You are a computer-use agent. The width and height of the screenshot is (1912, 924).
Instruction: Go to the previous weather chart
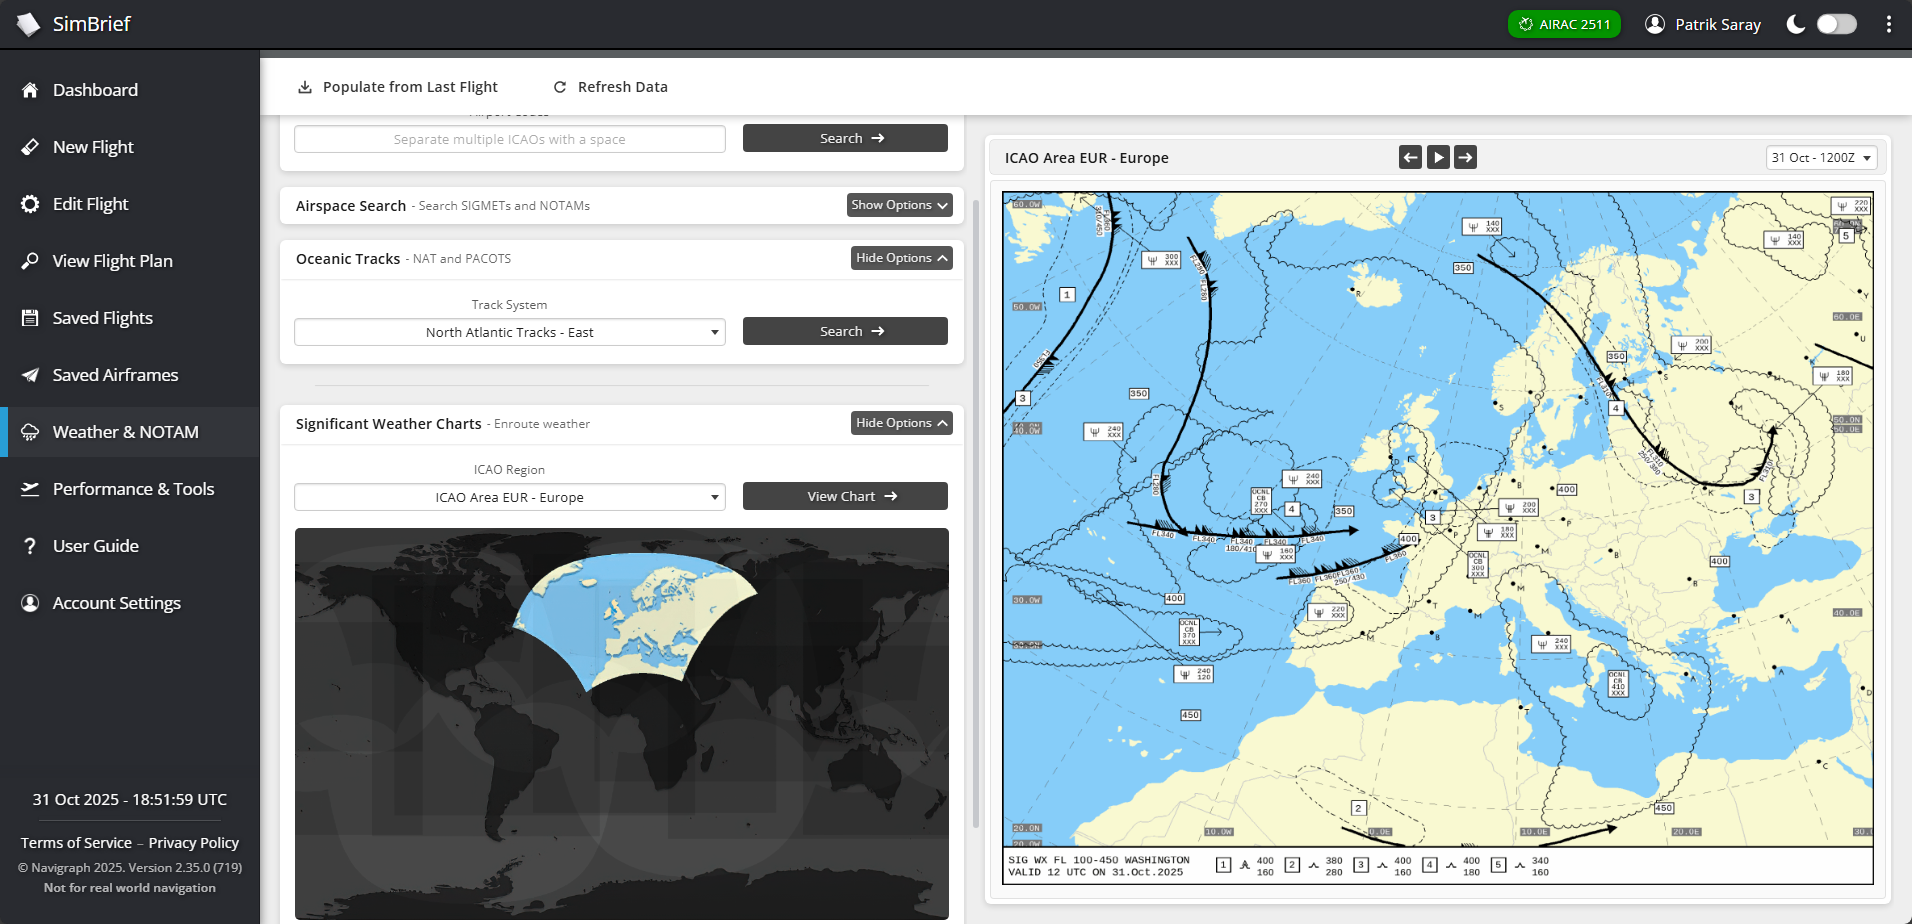click(1410, 157)
